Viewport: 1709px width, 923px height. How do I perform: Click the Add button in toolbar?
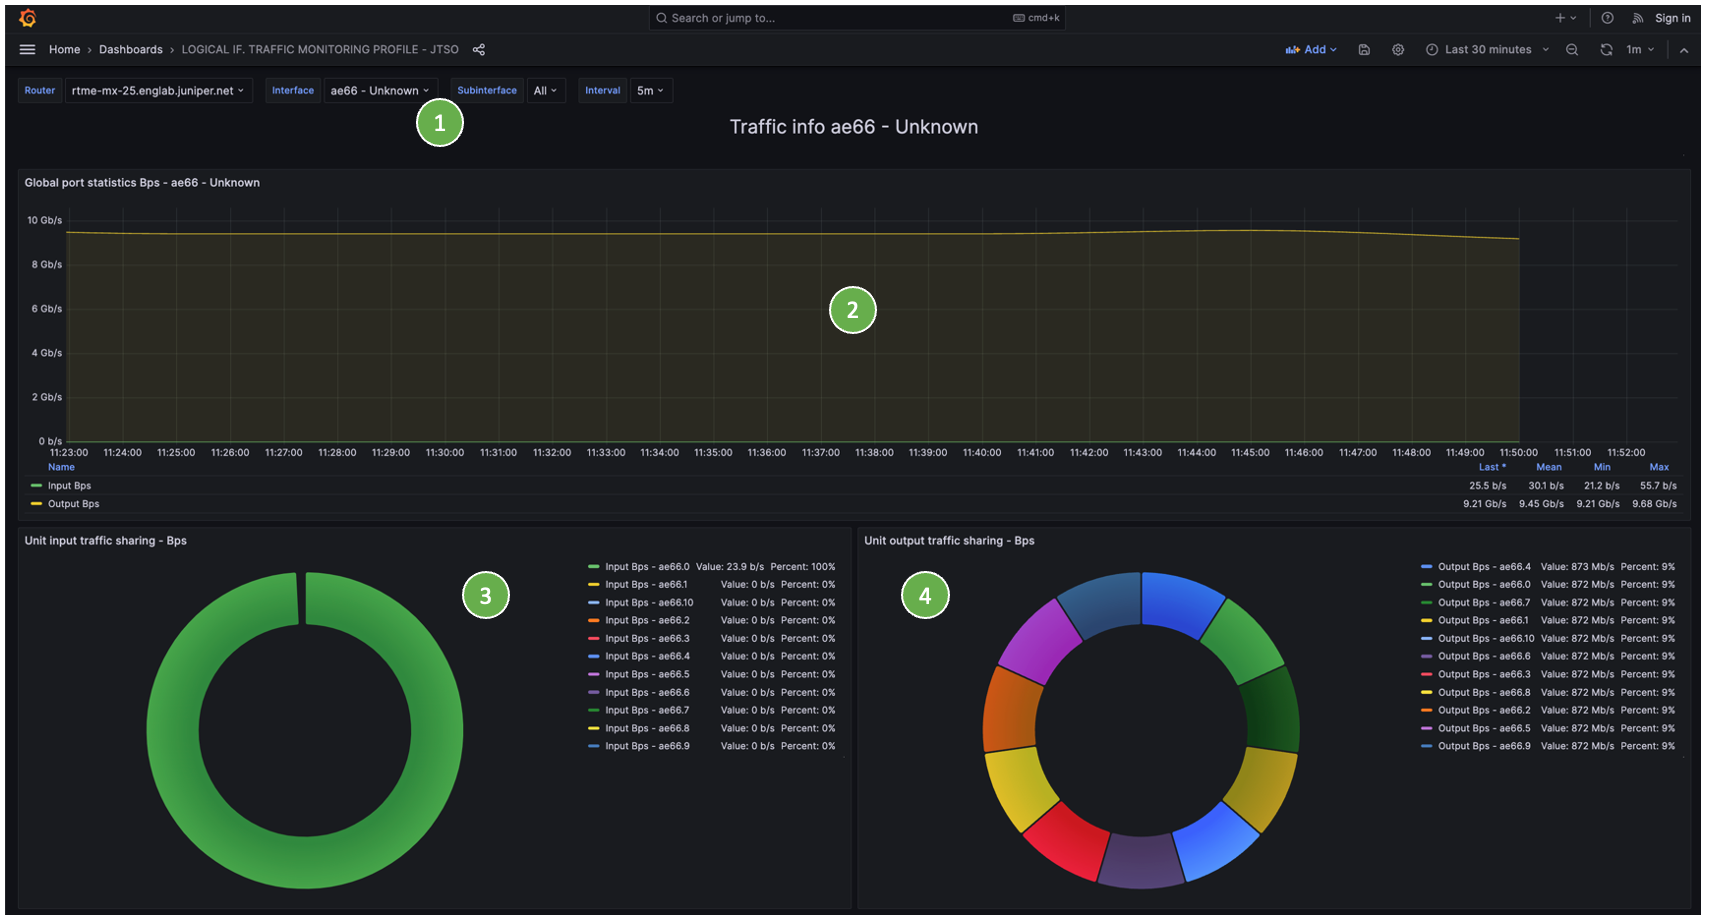(1311, 50)
